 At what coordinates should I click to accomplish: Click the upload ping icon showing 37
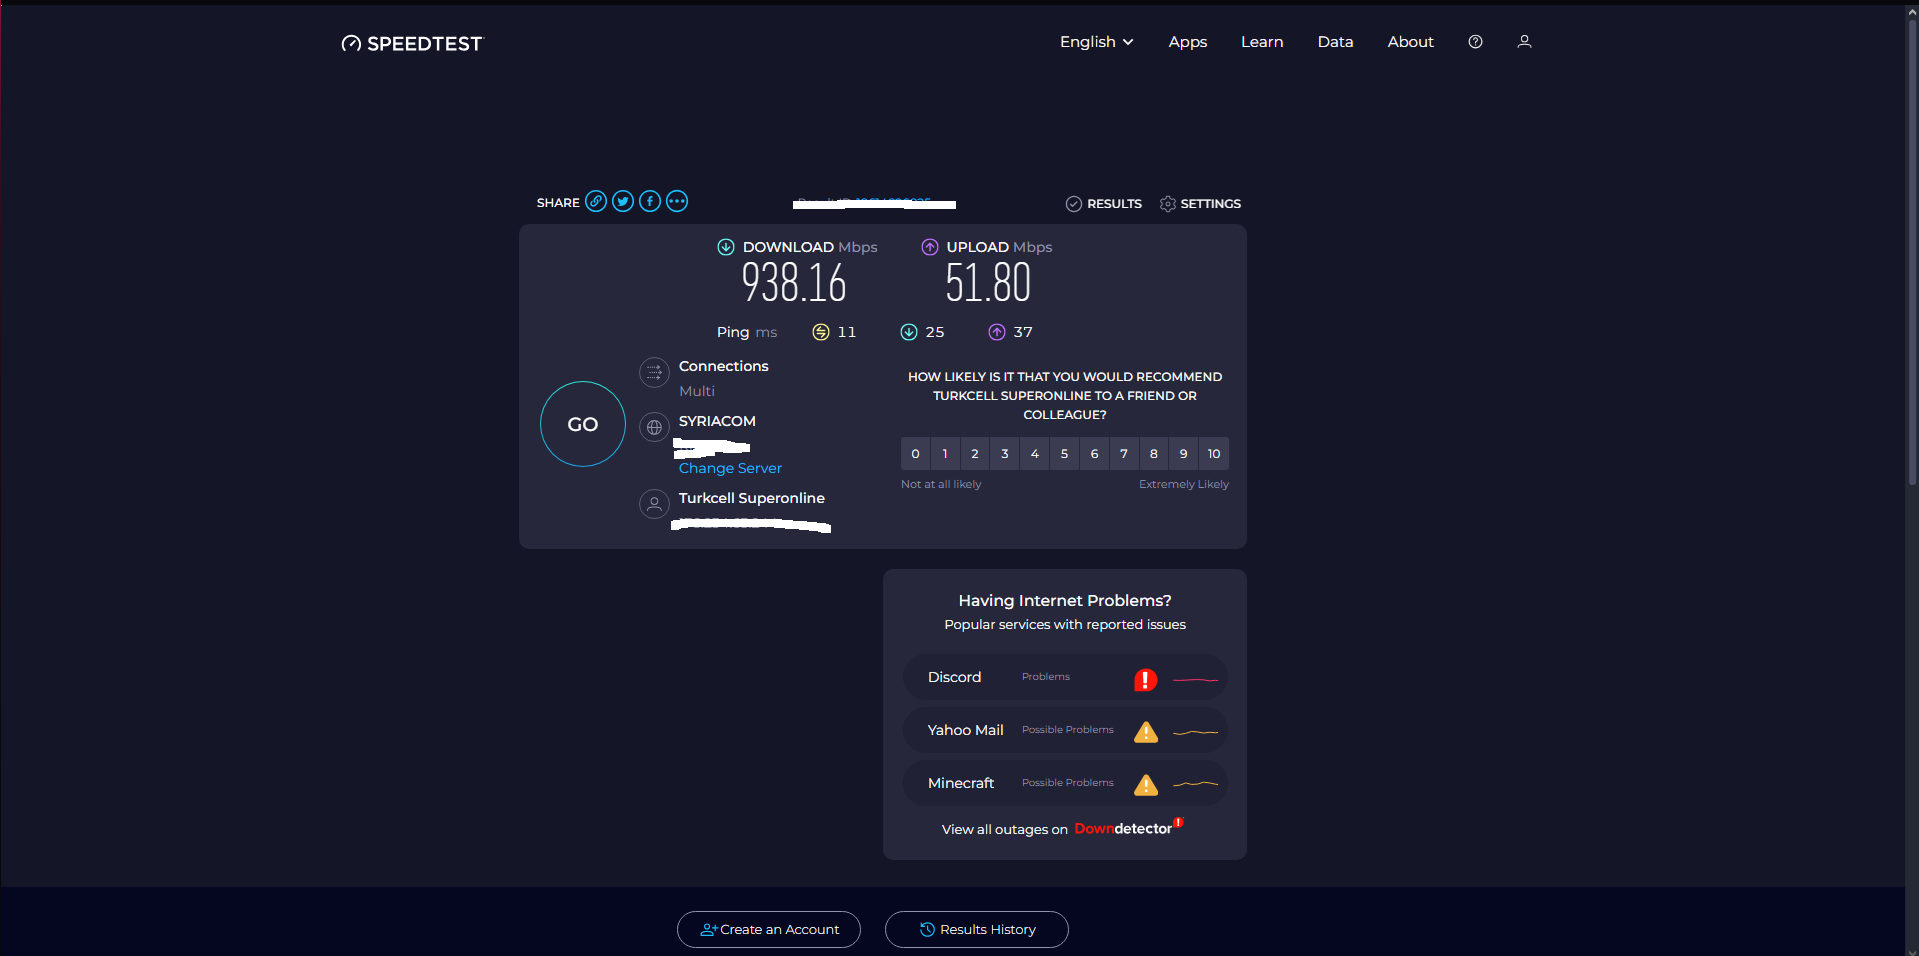coord(997,332)
